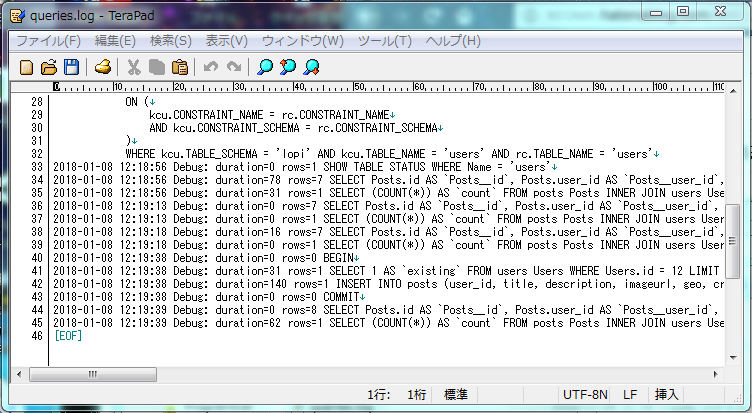Click the 挿入 insert mode status entry
The width and height of the screenshot is (752, 413).
pos(667,395)
